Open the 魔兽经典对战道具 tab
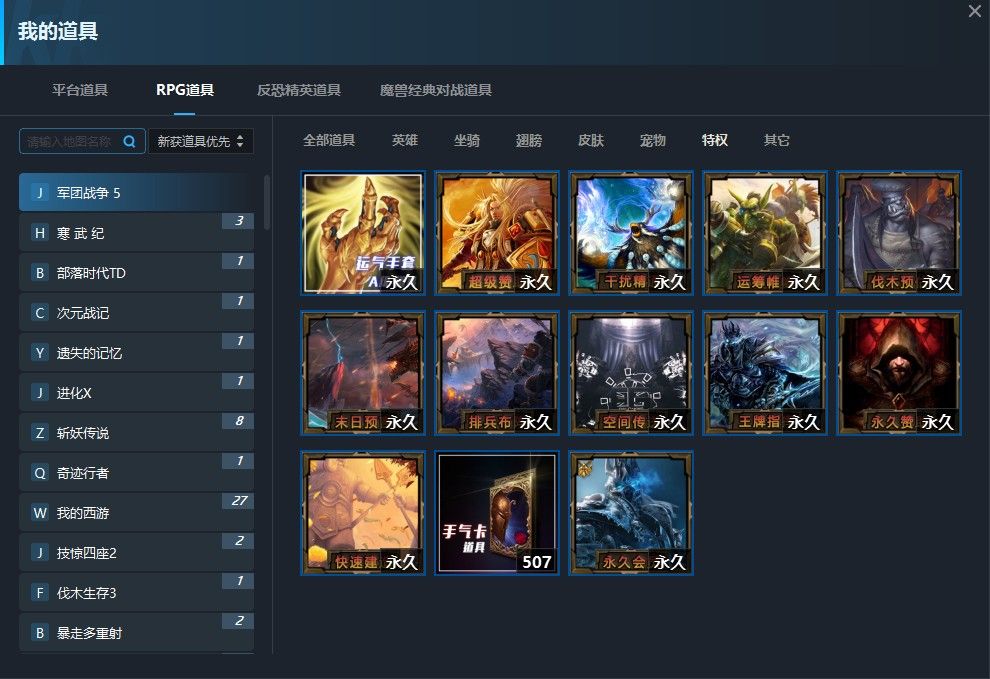Screen dimensions: 990x679 coord(436,90)
